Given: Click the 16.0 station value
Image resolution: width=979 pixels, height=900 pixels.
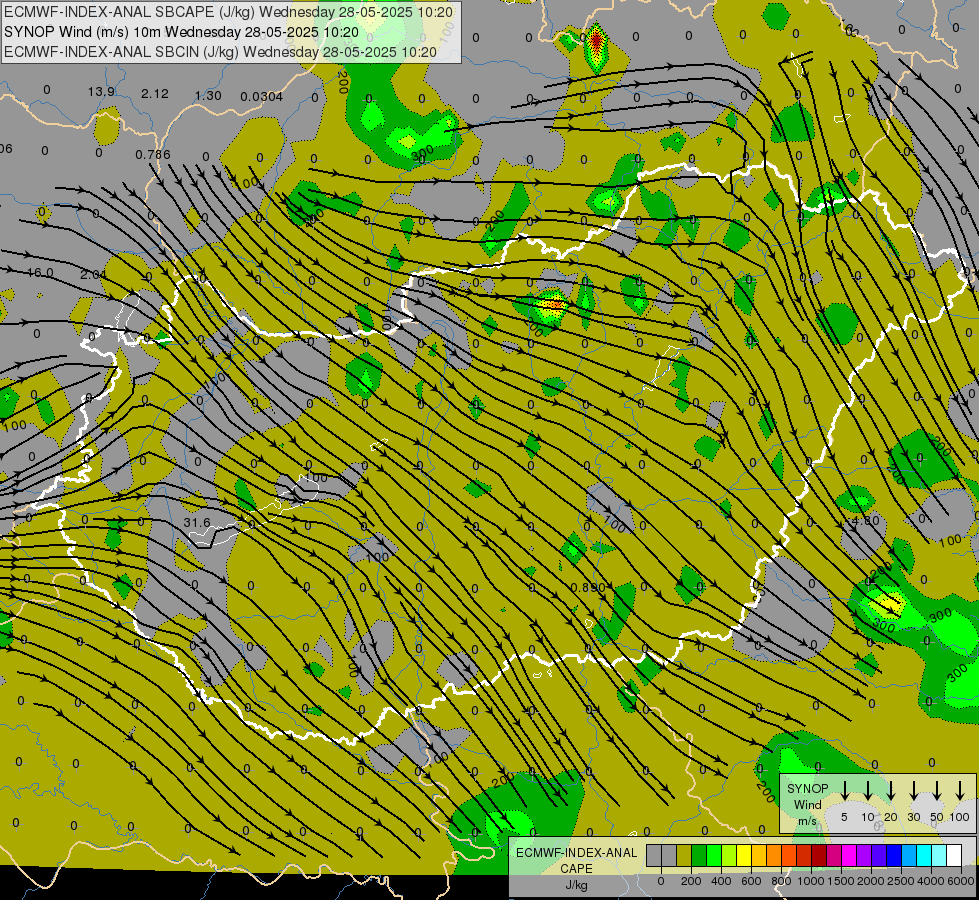Looking at the screenshot, I should pyautogui.click(x=40, y=273).
